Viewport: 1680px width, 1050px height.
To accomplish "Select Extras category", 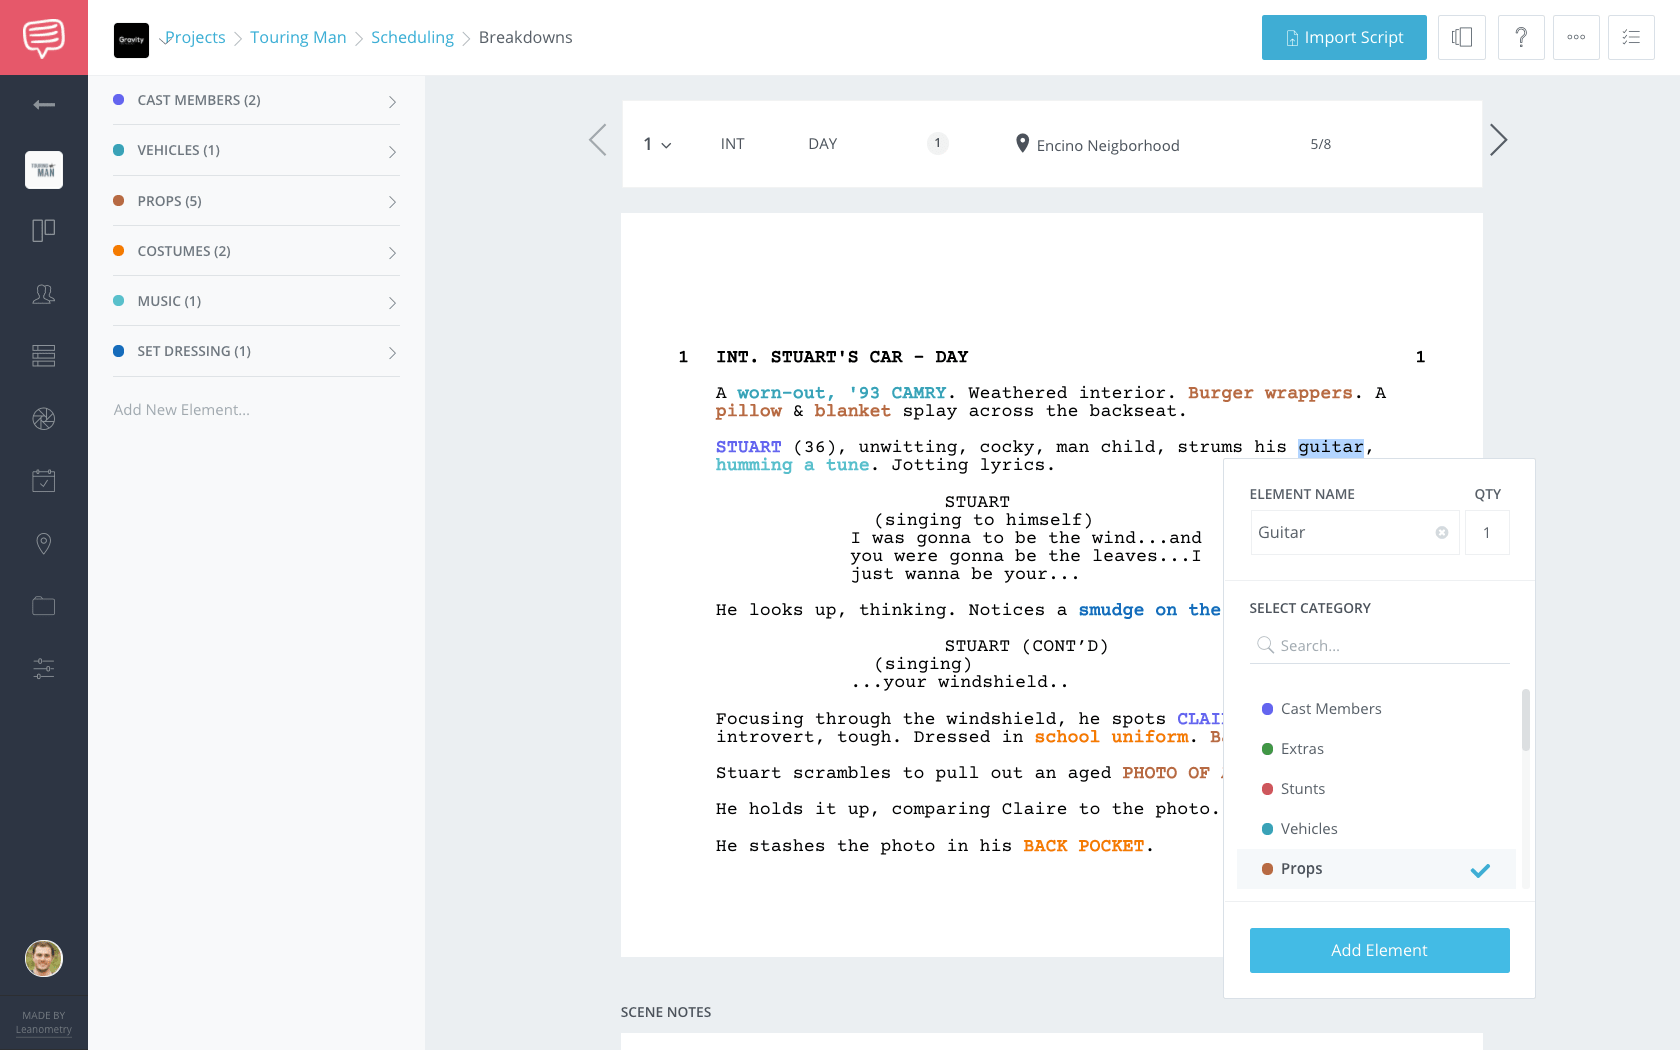I will (x=1376, y=749).
